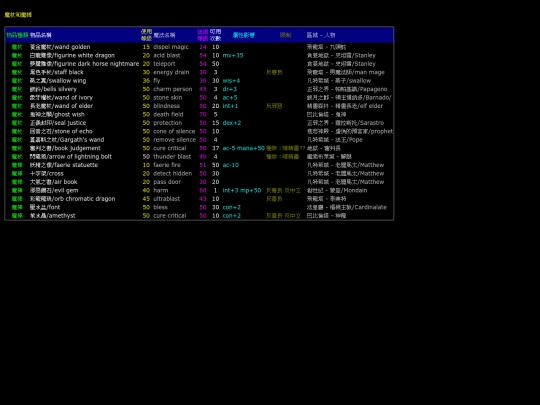The height and width of the screenshot is (405, 540).
Task: Click the 'Sarastro' location cell
Action: pyautogui.click(x=345, y=123)
